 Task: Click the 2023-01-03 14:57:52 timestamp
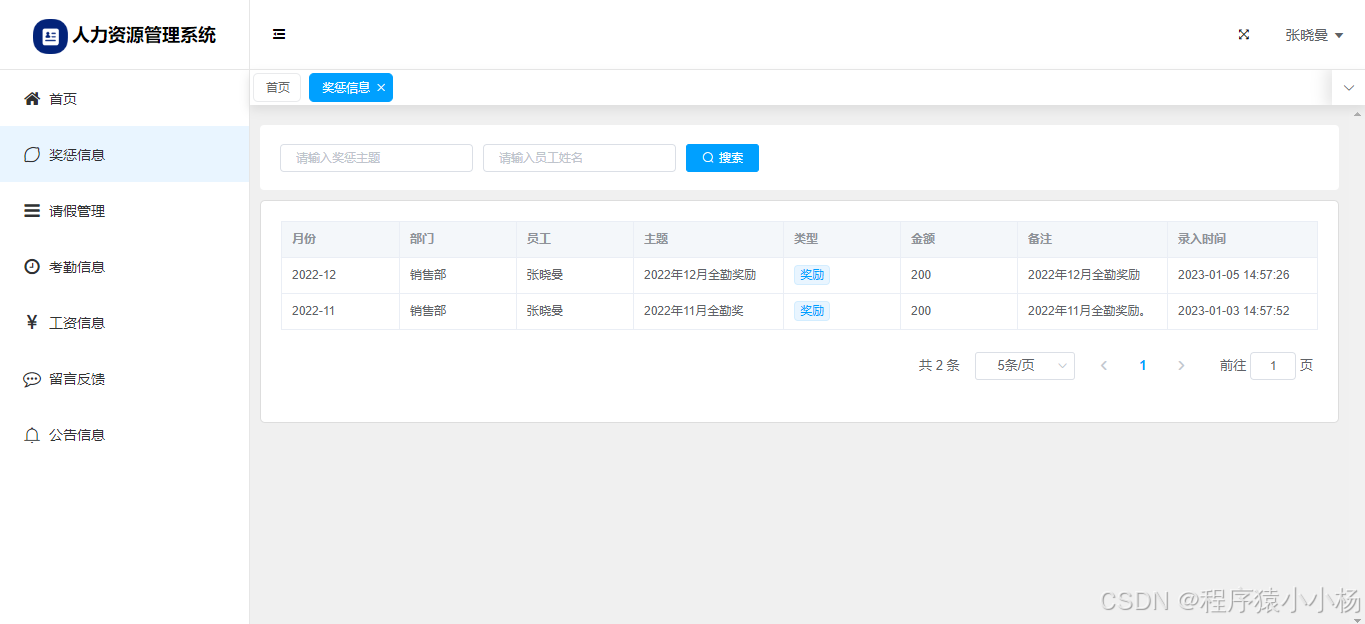tap(1234, 311)
